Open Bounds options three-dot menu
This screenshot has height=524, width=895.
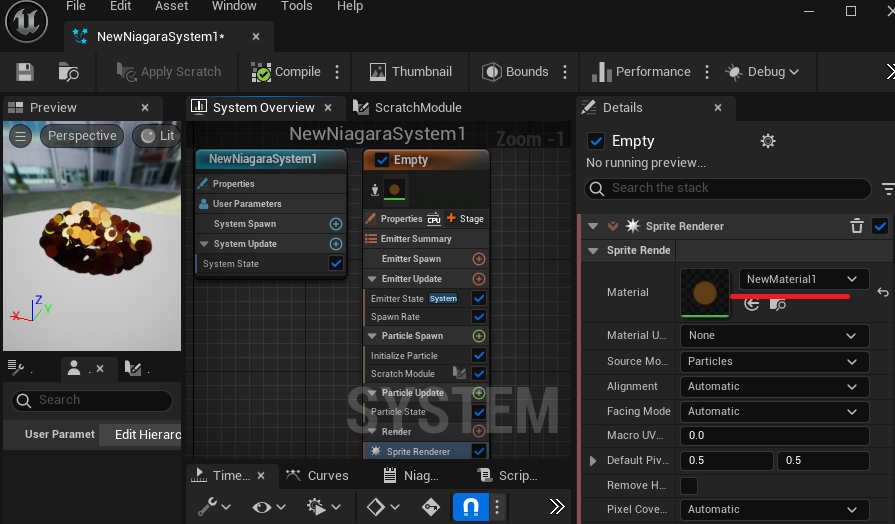coord(565,72)
